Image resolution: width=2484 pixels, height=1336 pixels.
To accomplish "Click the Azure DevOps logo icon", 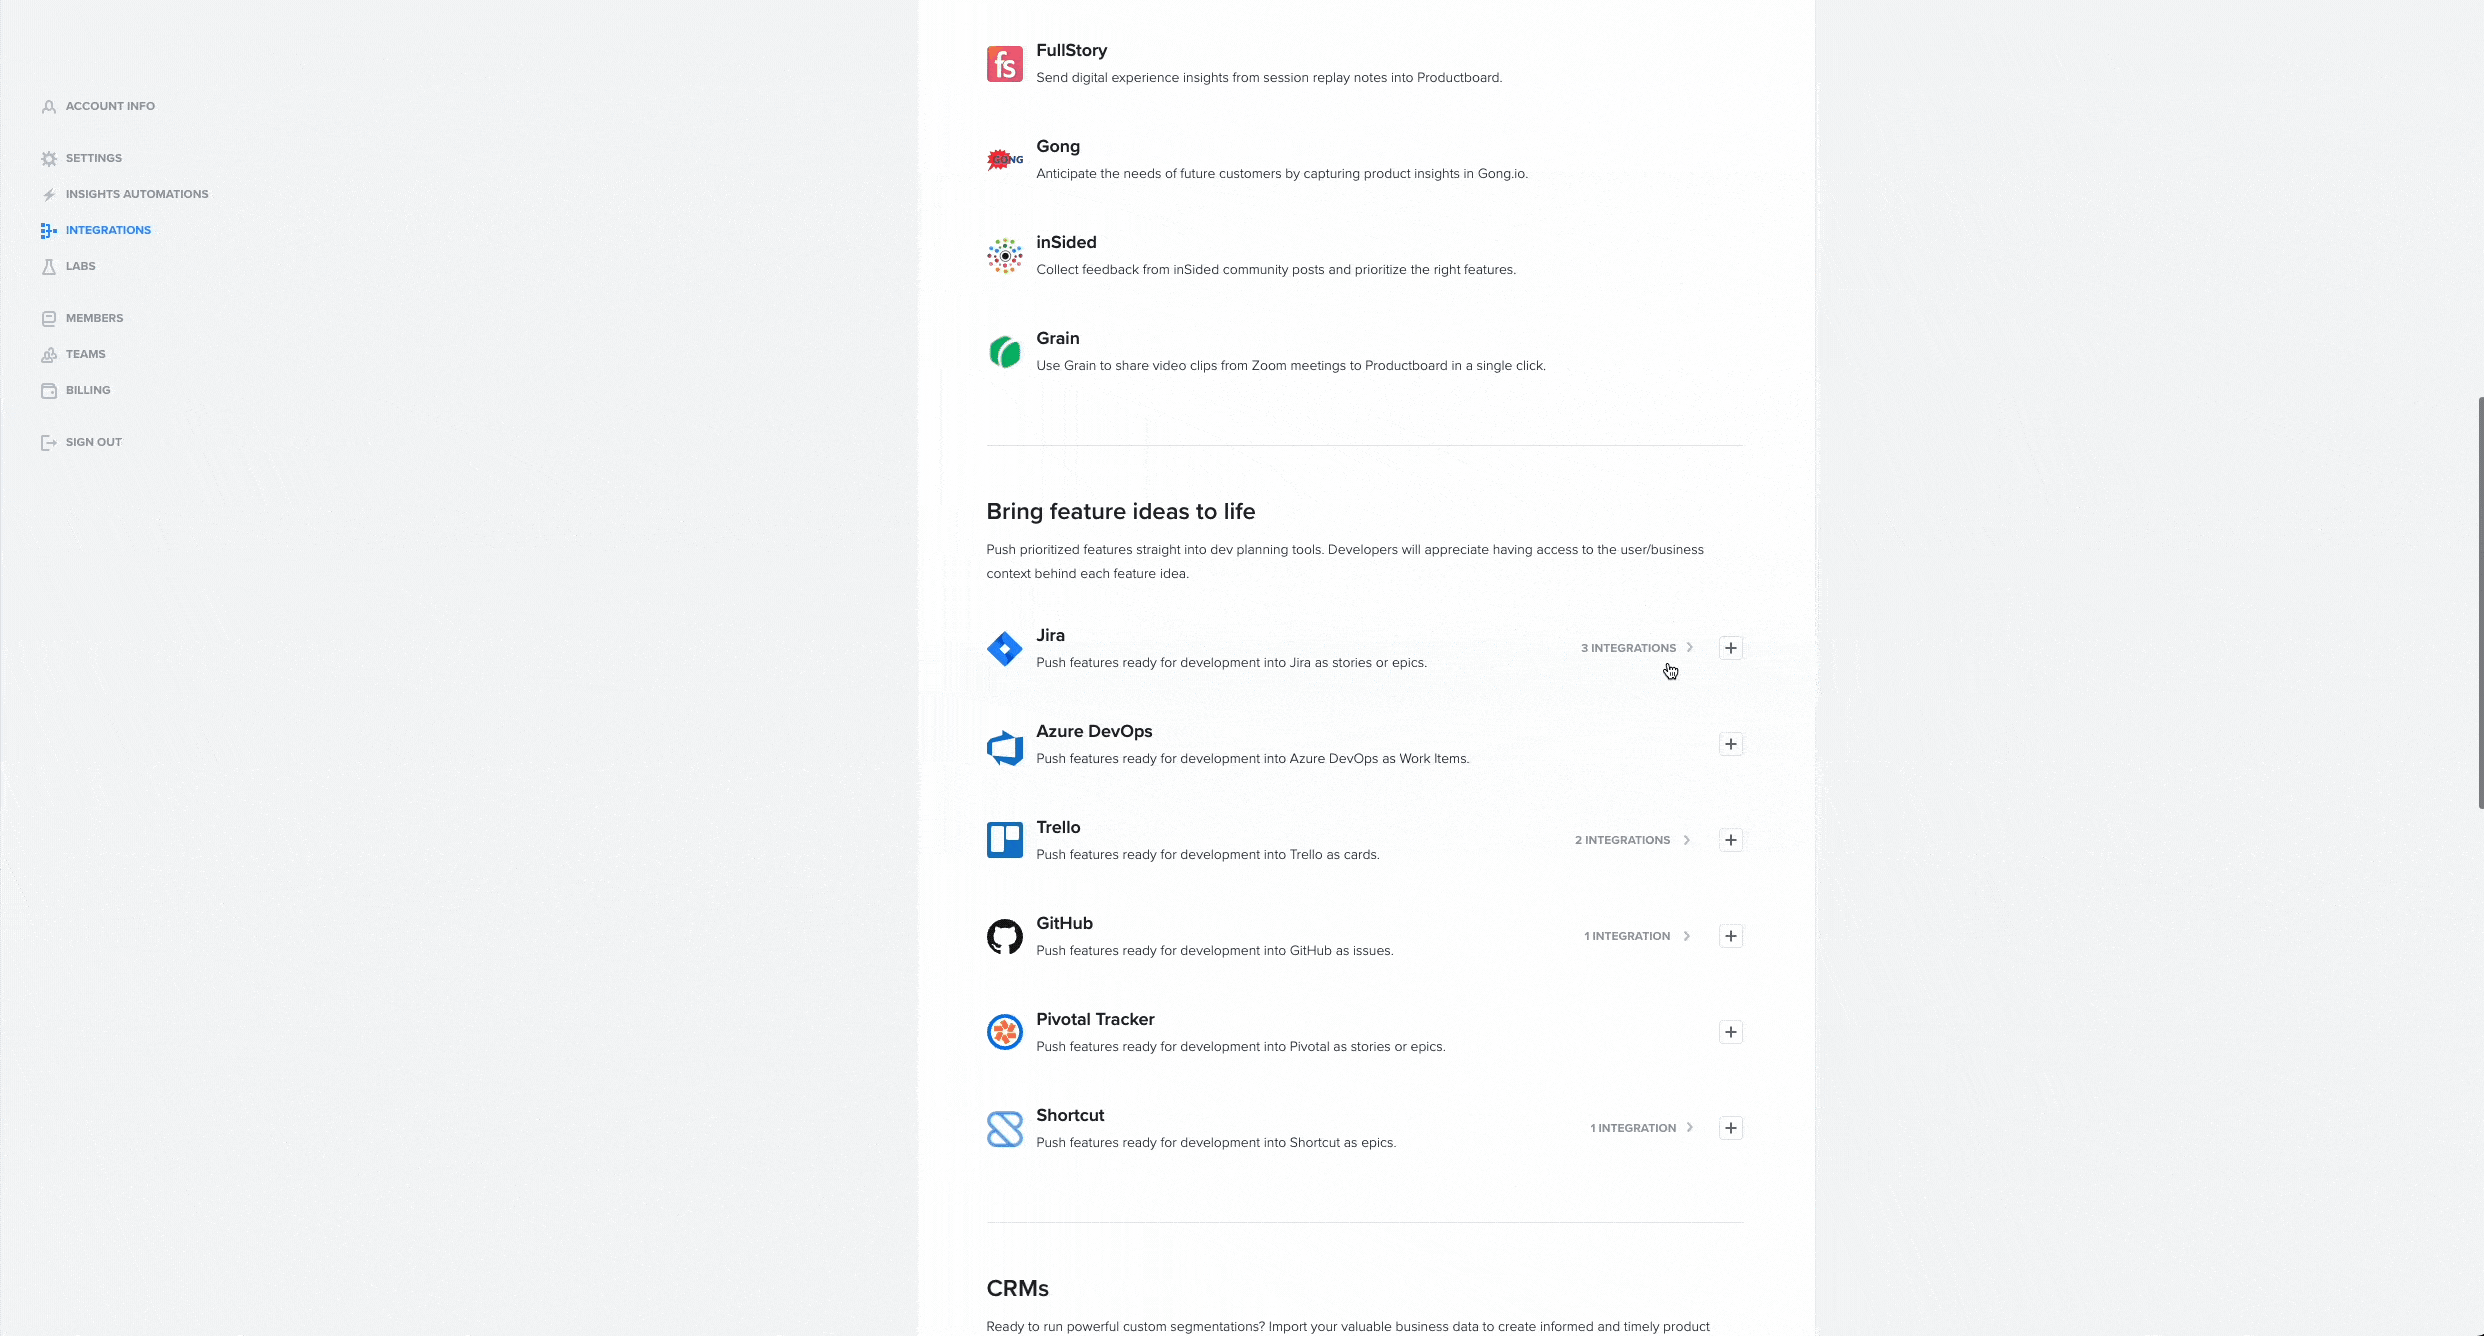I will point(1004,746).
